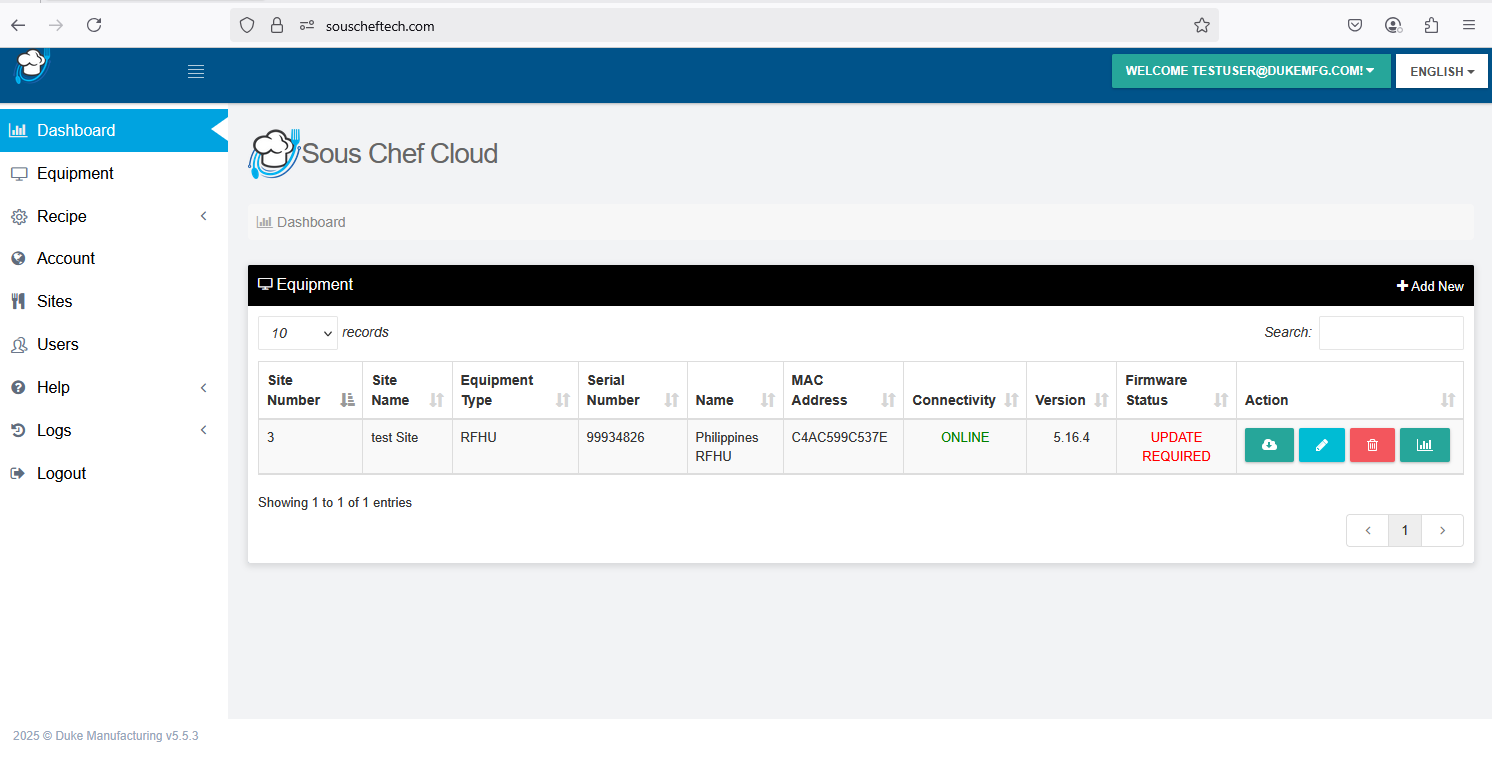Select page 1 in the pagination
Image resolution: width=1492 pixels, height=760 pixels.
coord(1405,530)
